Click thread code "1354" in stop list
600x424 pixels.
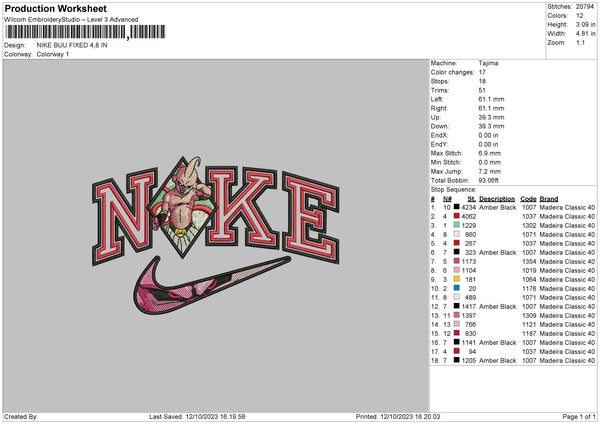[529, 262]
